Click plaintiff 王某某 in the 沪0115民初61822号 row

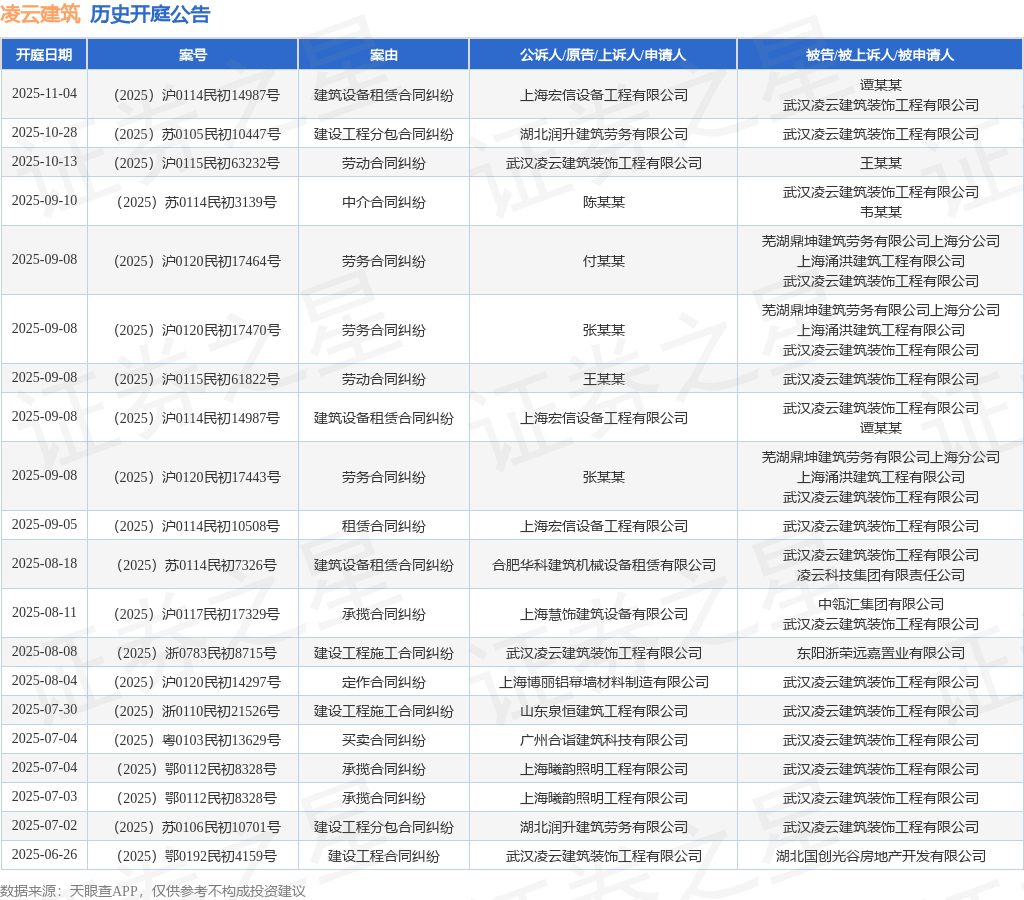click(603, 379)
